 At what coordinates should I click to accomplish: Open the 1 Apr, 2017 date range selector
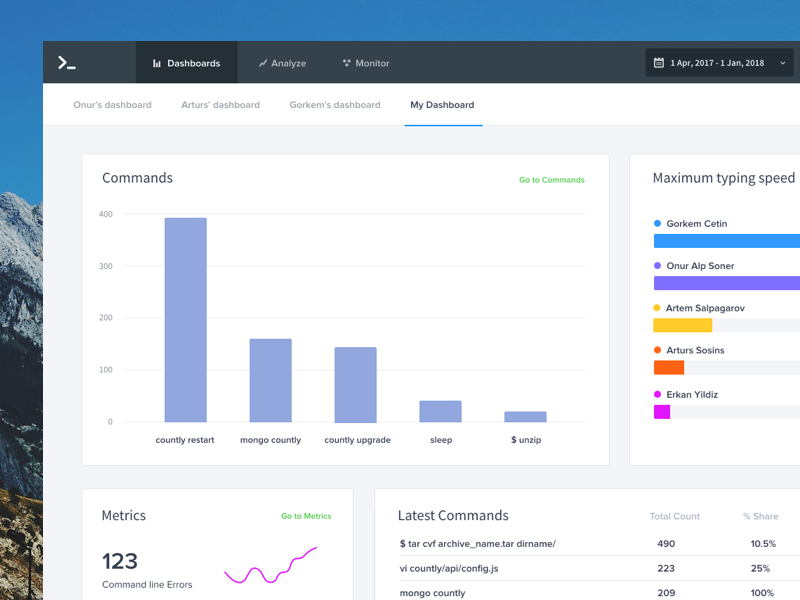717,63
